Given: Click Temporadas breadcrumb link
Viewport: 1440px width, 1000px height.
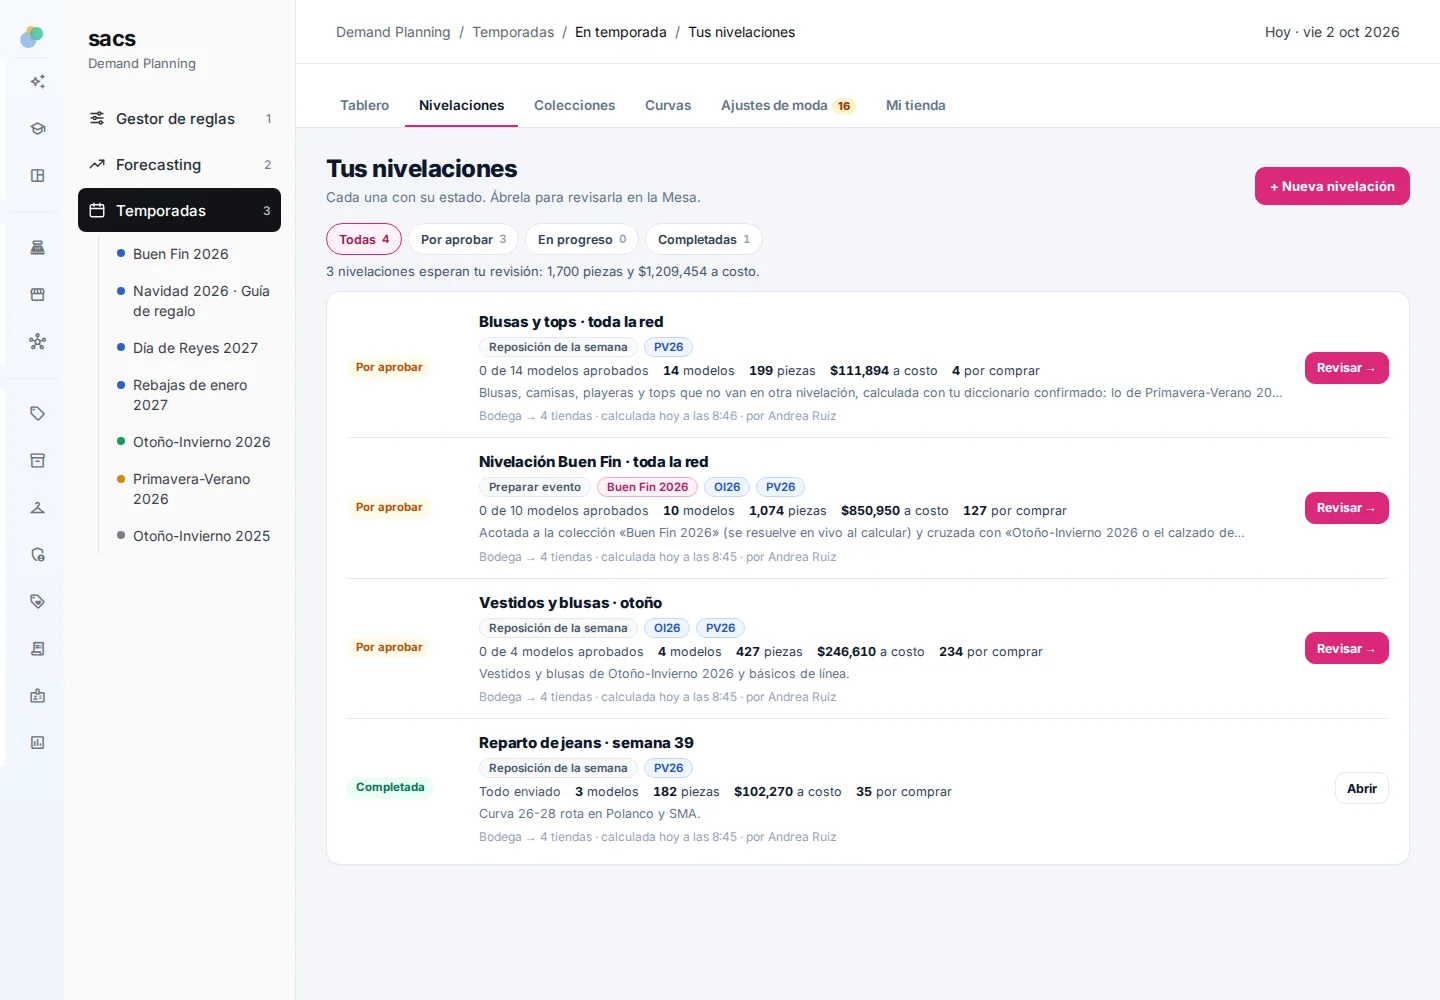Looking at the screenshot, I should pos(513,32).
